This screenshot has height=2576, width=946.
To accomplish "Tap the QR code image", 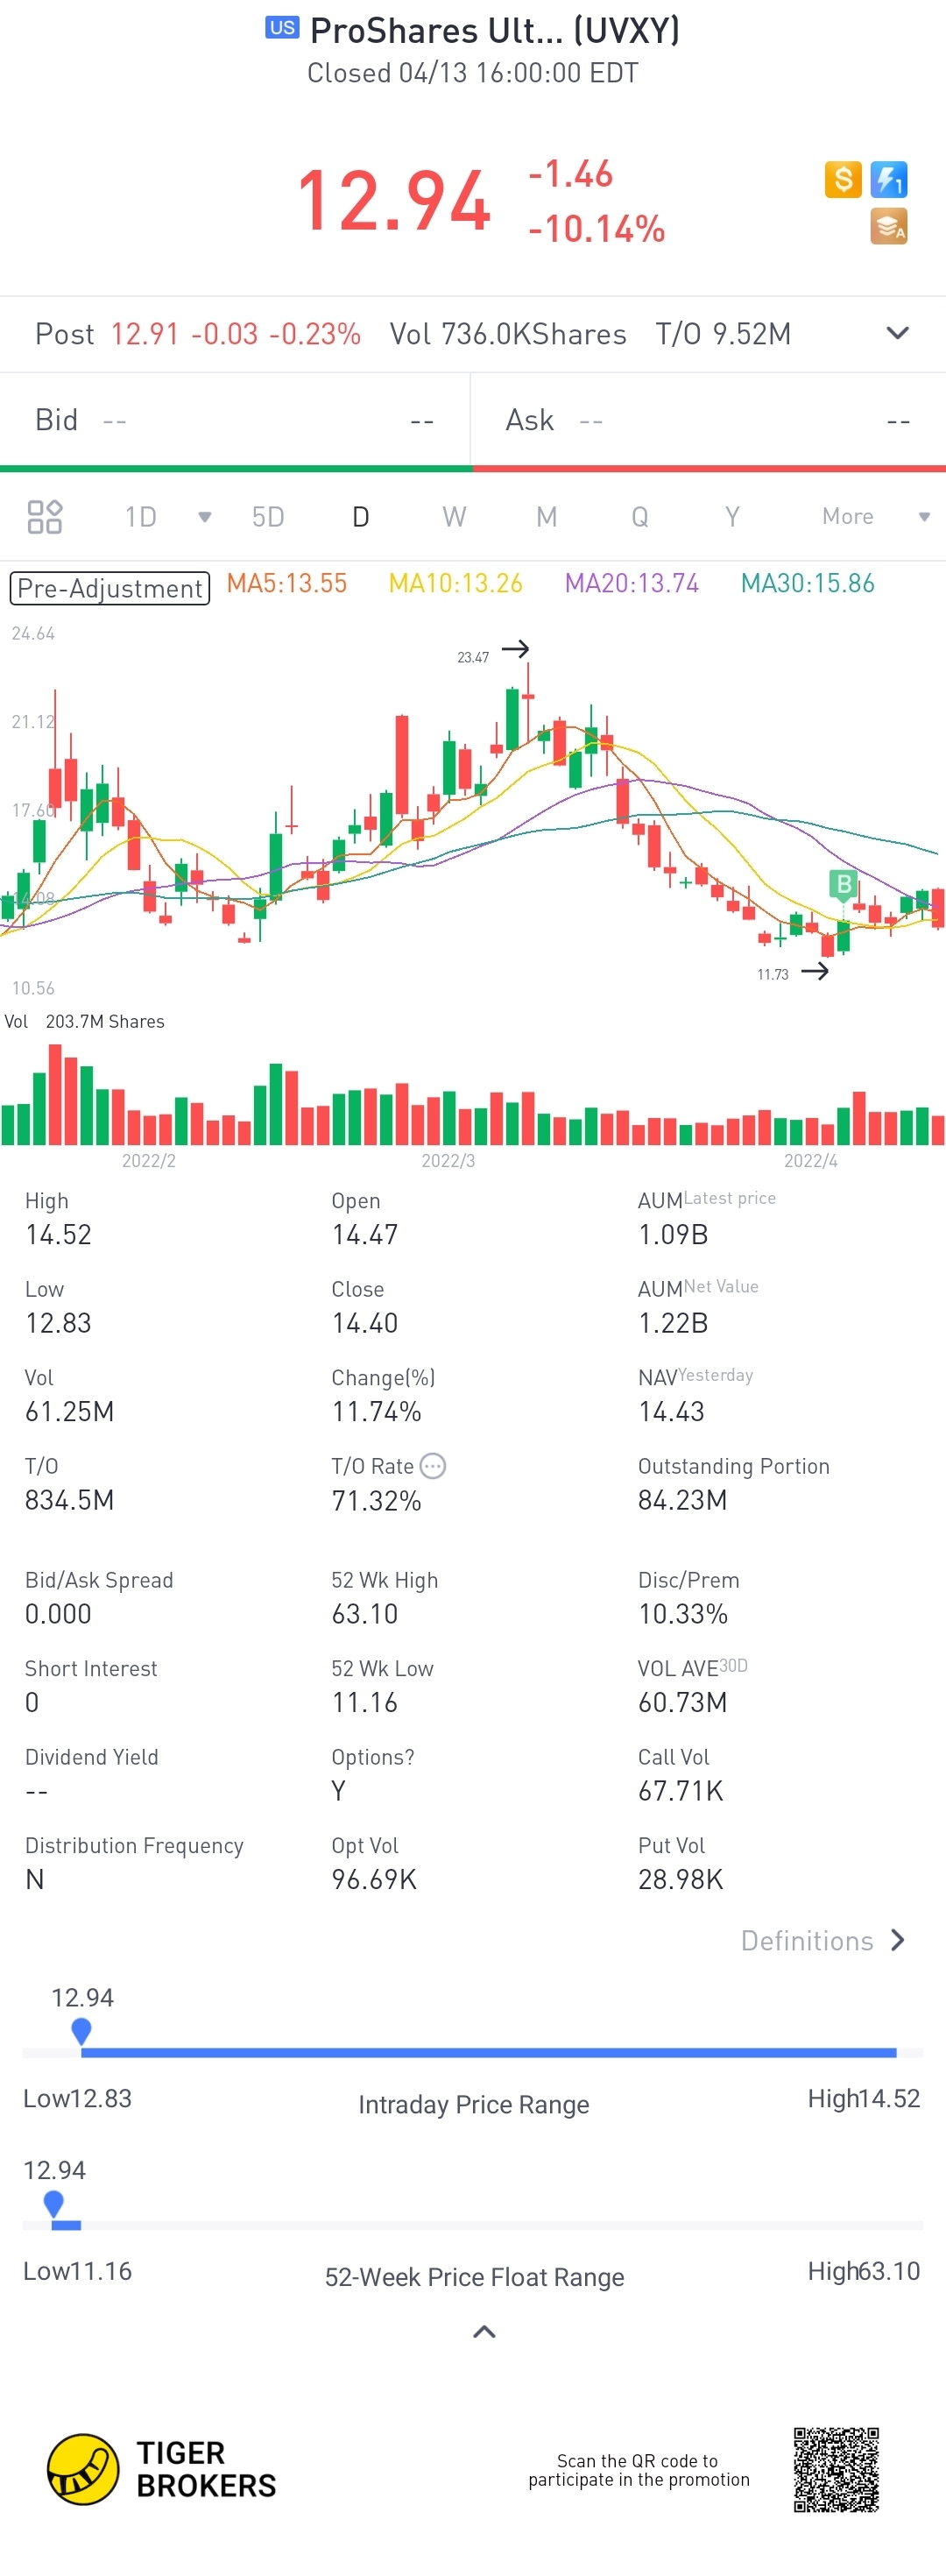I will coord(837,2470).
